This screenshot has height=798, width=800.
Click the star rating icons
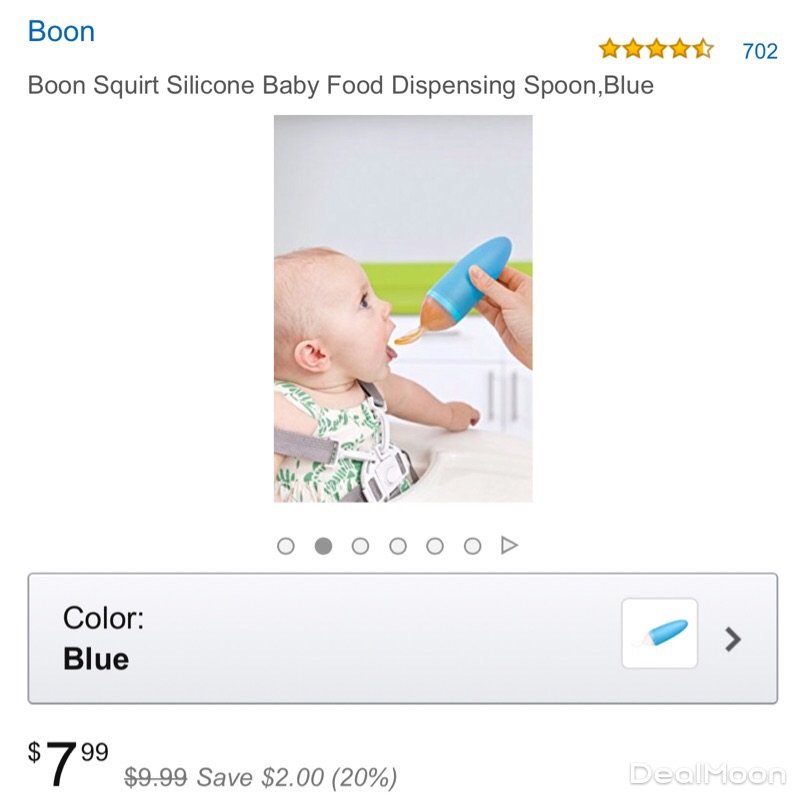655,49
